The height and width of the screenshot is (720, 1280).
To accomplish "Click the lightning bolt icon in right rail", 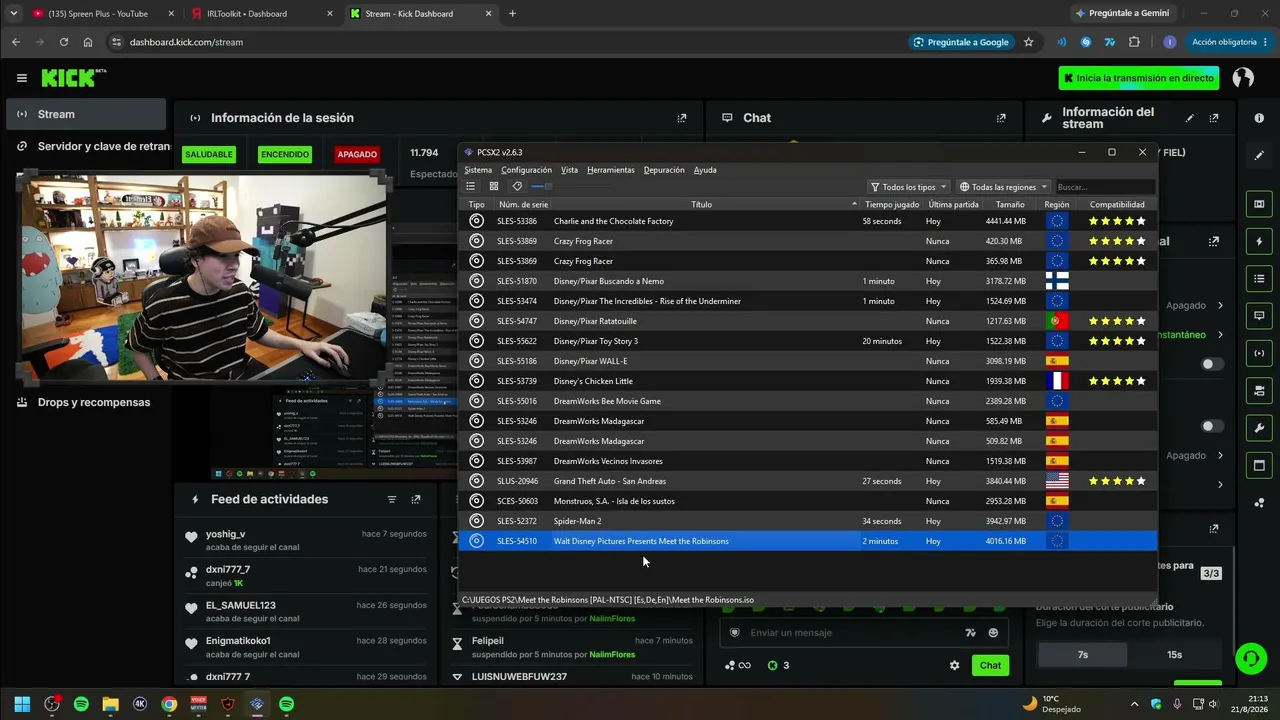I will (1259, 241).
